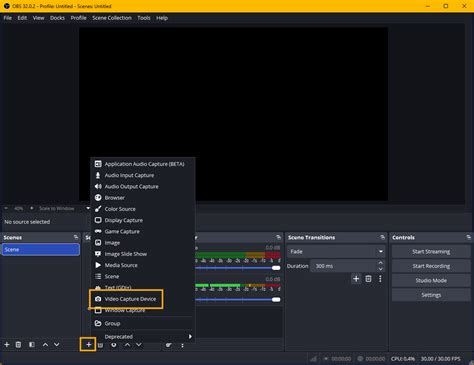Image resolution: width=474 pixels, height=365 pixels.
Task: Click the add source plus button
Action: pos(88,344)
